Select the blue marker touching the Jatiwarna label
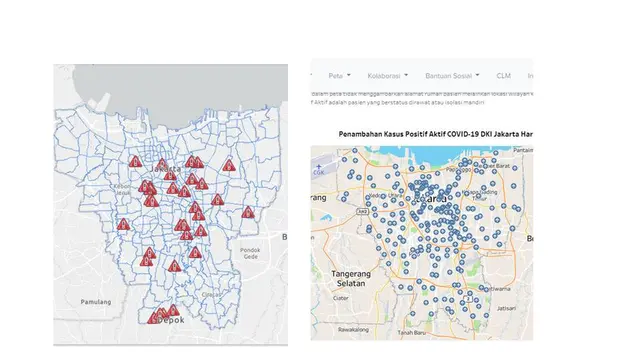 [x=486, y=289]
